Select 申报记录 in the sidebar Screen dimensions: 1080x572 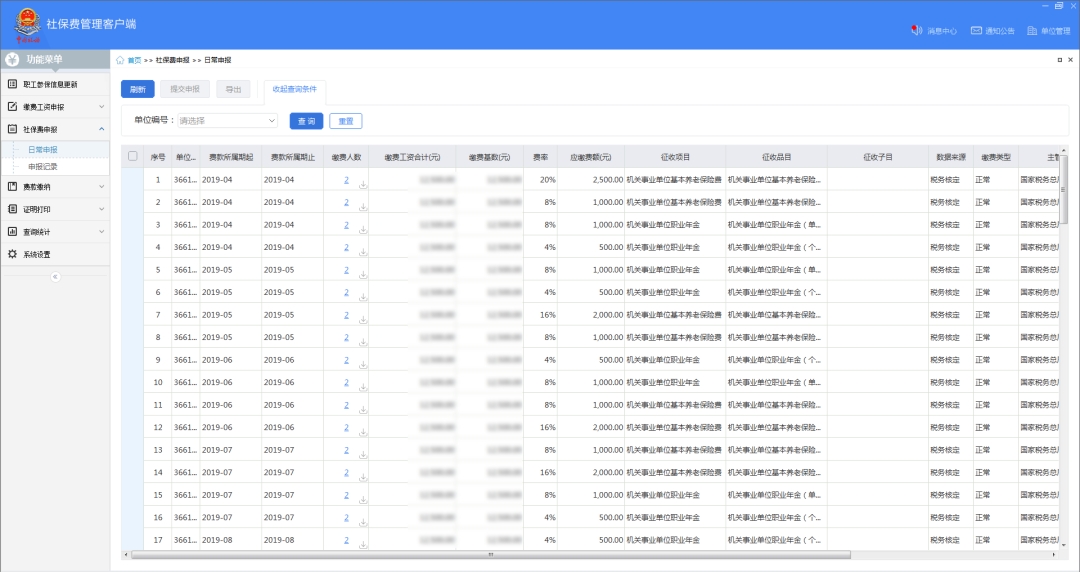43,166
